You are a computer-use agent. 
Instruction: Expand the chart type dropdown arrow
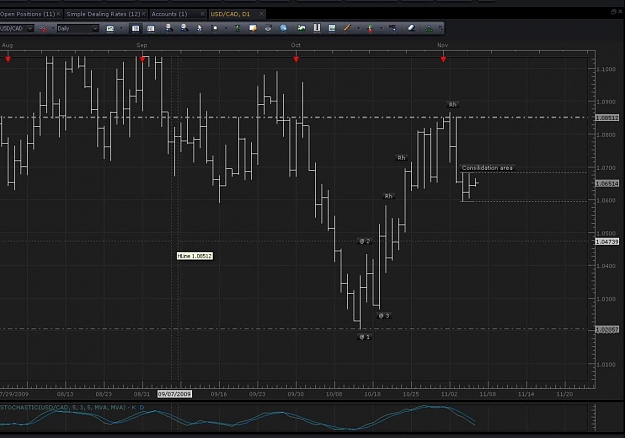tap(121, 28)
